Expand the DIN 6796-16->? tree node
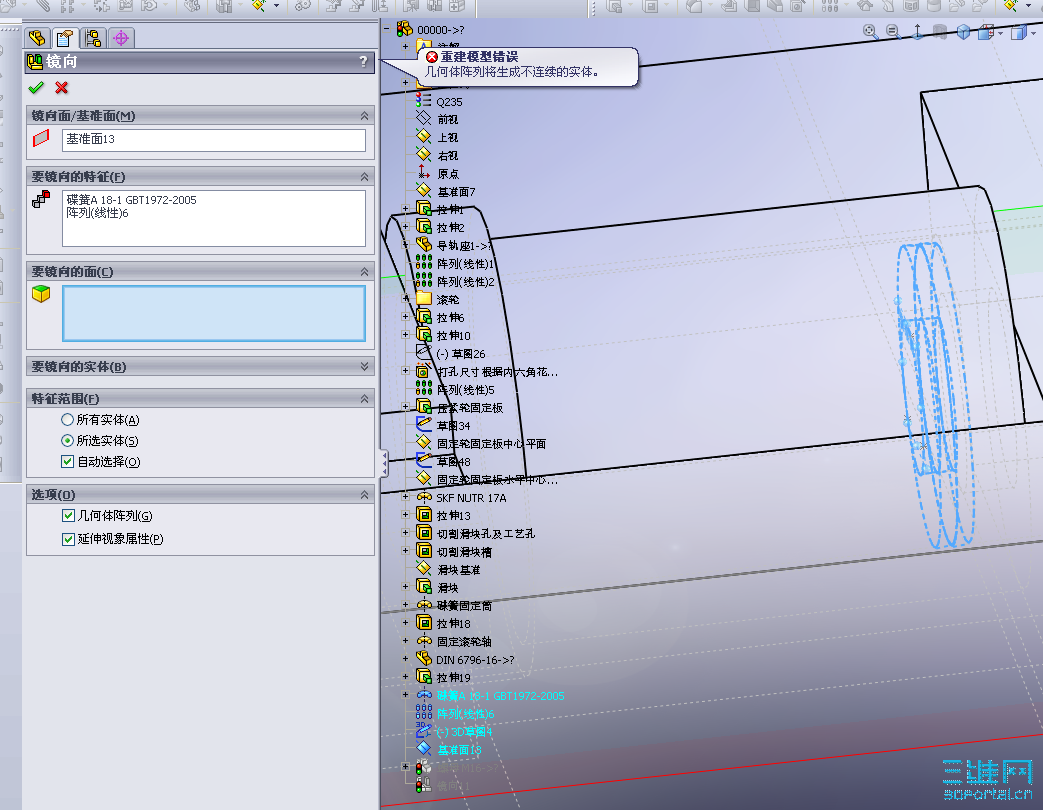The width and height of the screenshot is (1043, 810). click(x=406, y=658)
